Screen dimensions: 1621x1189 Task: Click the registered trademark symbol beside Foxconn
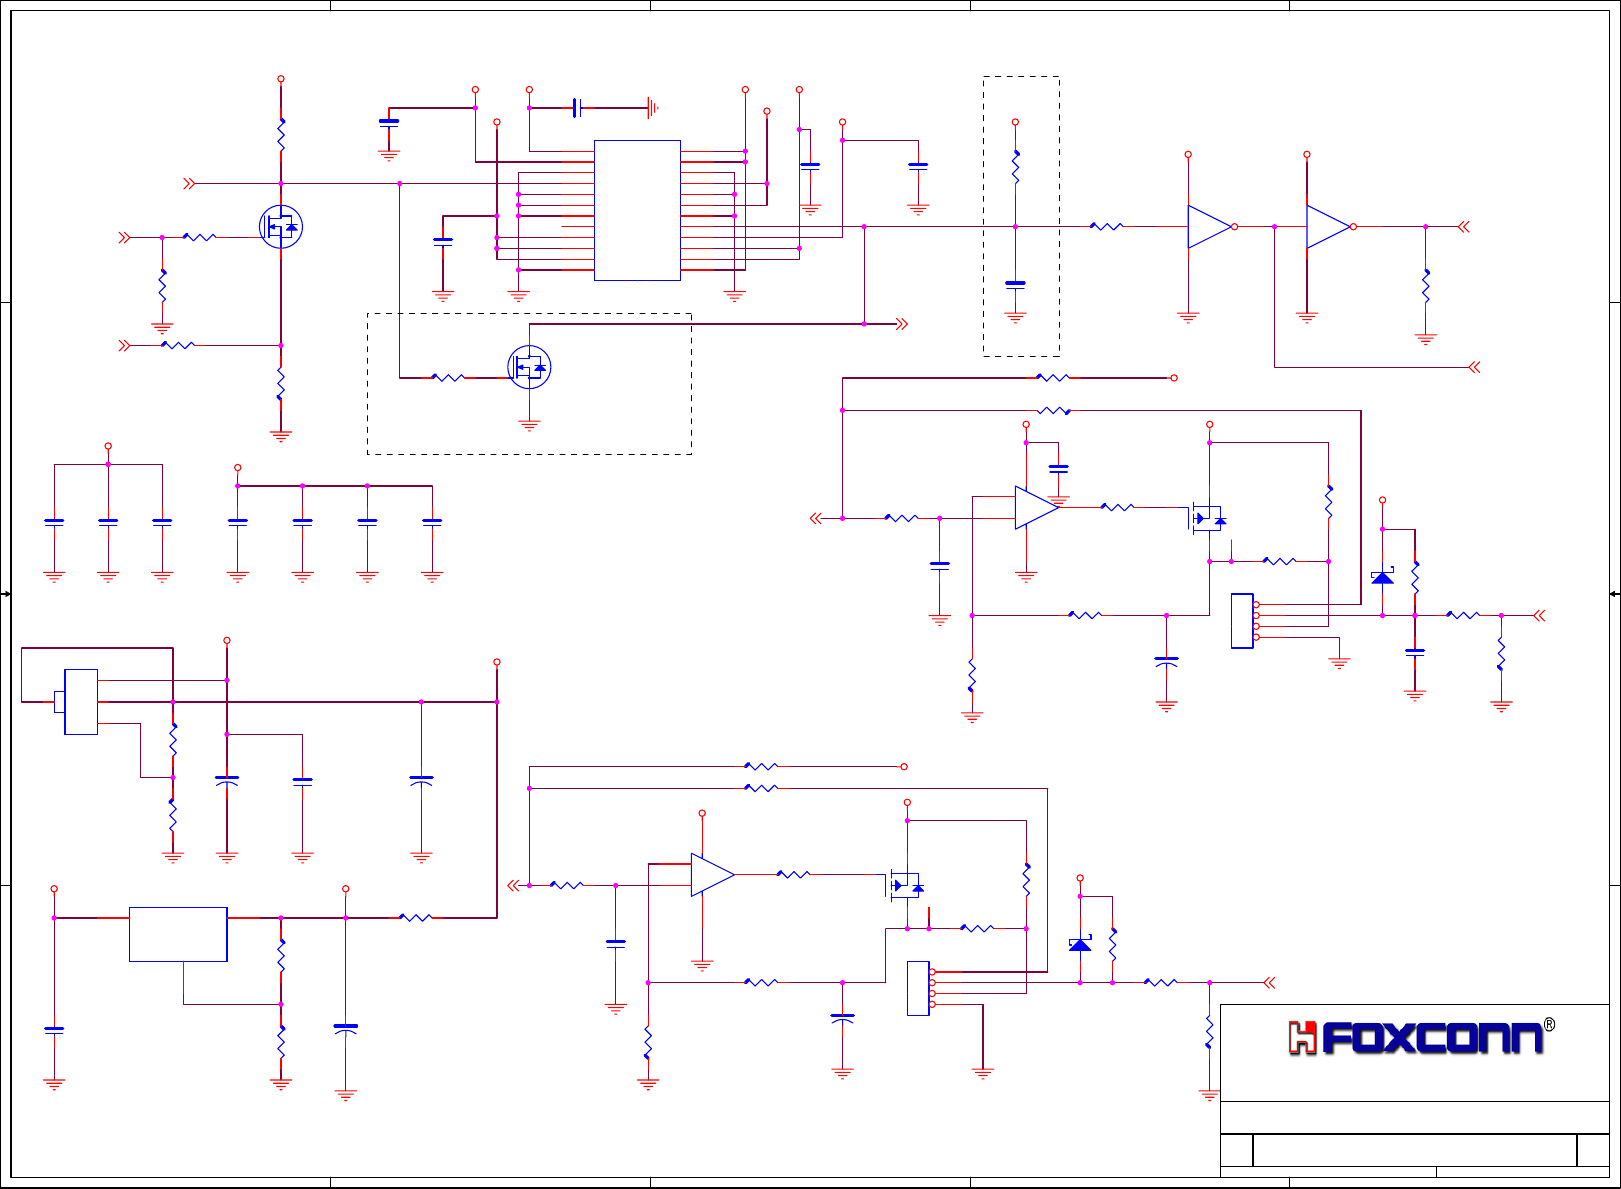1549,1025
